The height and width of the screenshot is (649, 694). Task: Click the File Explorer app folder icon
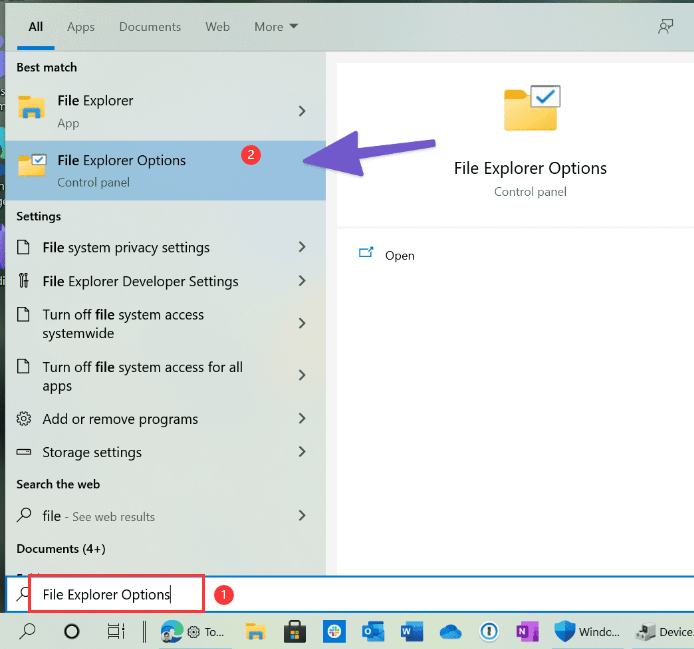point(31,107)
